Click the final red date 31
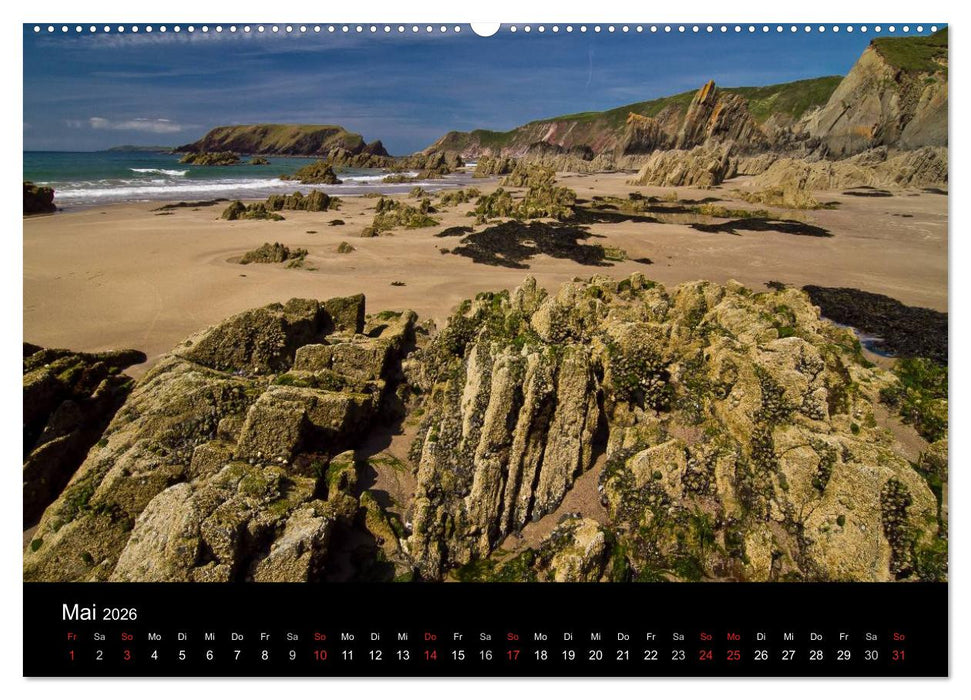971x700 pixels. tap(899, 654)
